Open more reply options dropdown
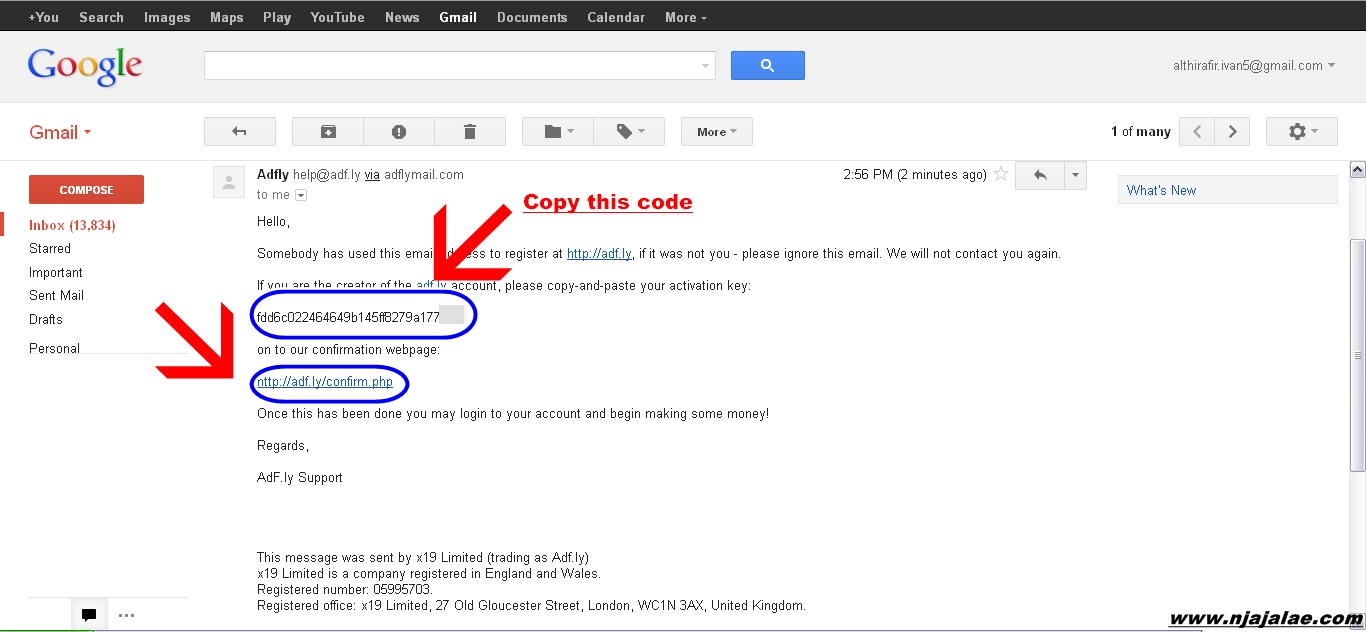 1076,175
